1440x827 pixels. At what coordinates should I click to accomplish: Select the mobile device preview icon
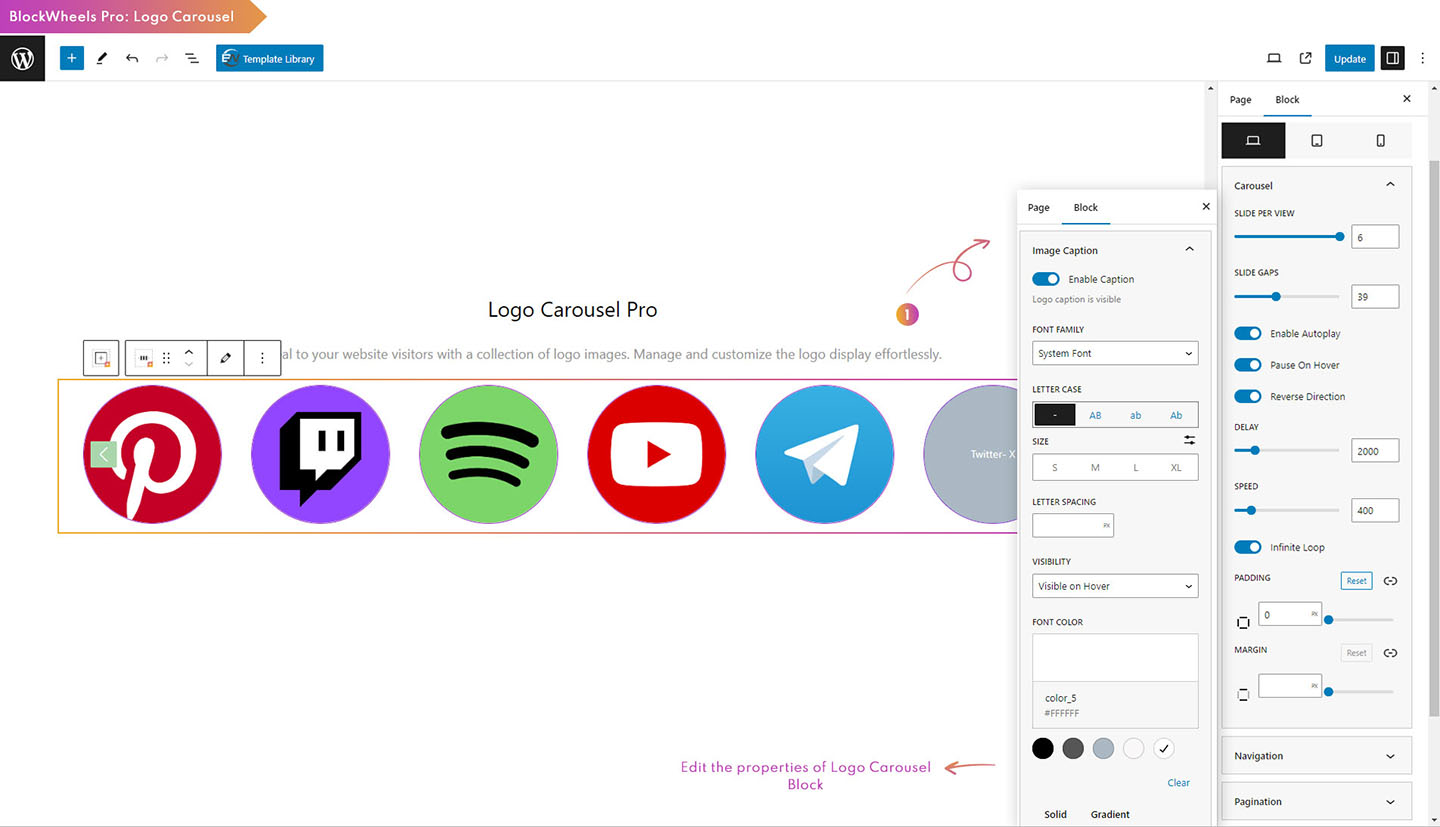pos(1380,141)
